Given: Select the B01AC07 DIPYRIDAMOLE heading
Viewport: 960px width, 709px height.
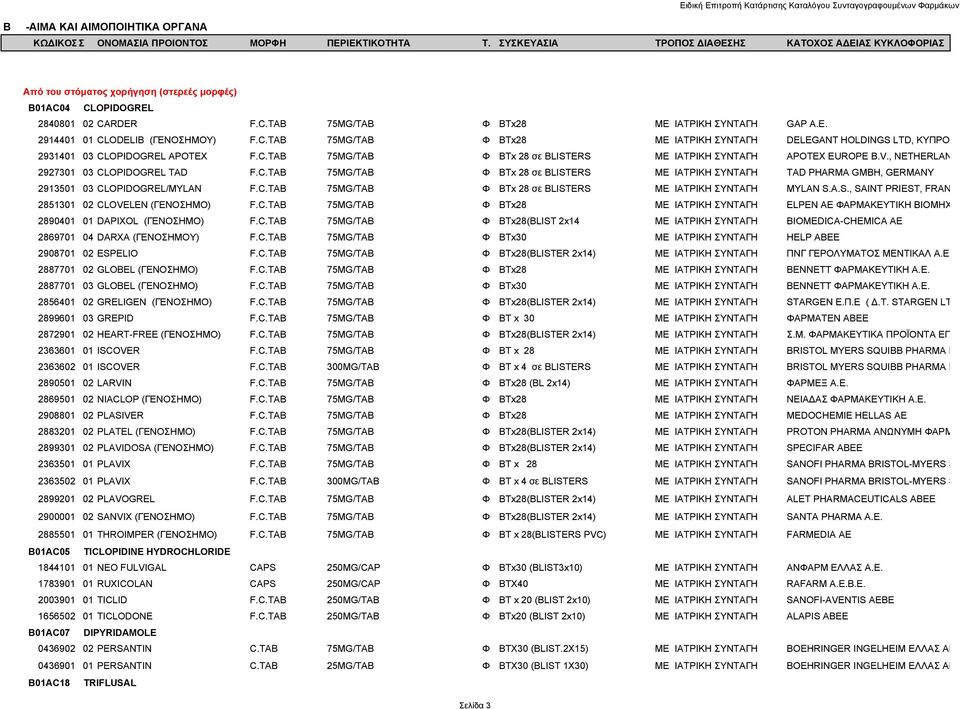Looking at the screenshot, I should [x=92, y=632].
